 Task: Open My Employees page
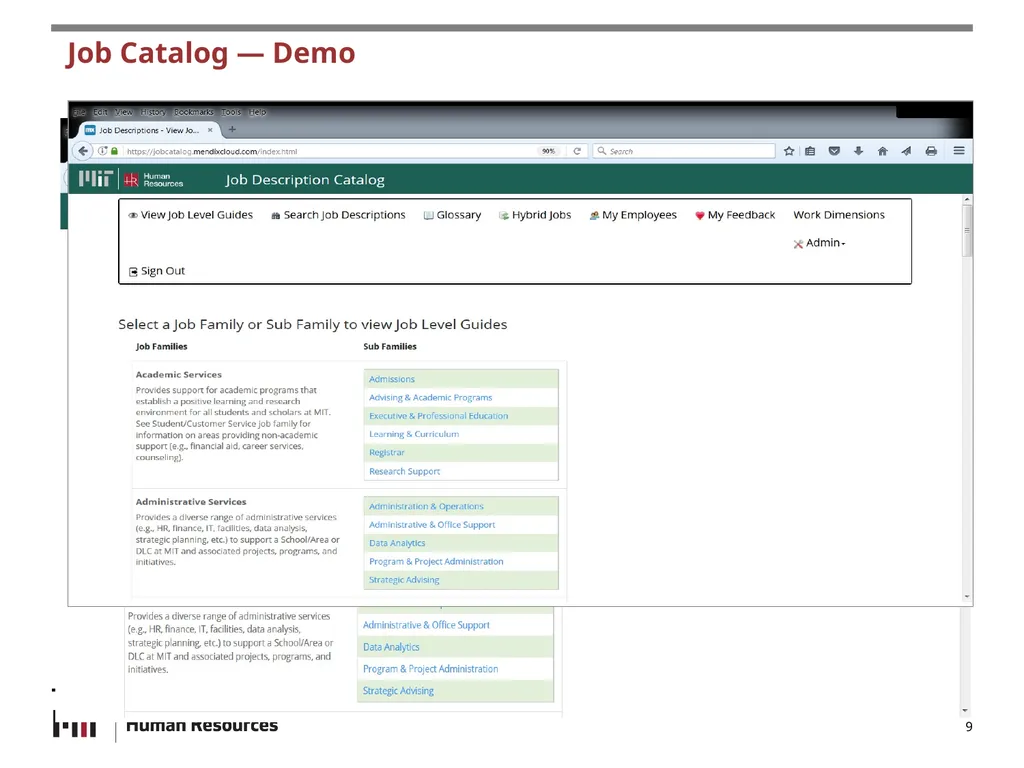(633, 215)
